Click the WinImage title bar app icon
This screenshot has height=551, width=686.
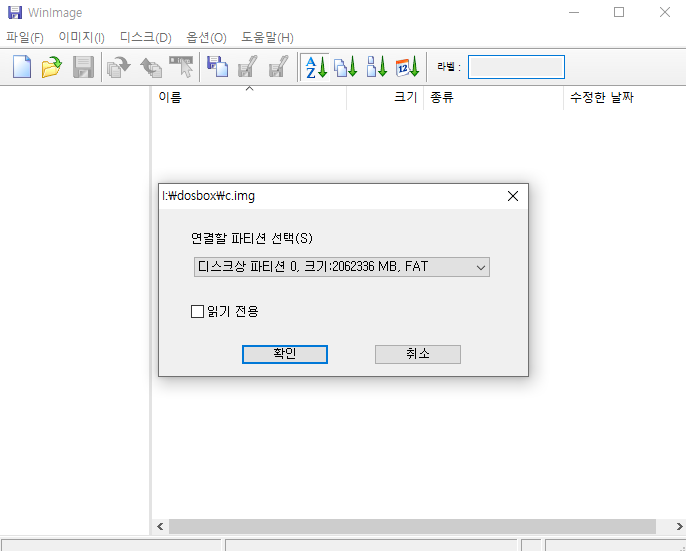point(15,12)
